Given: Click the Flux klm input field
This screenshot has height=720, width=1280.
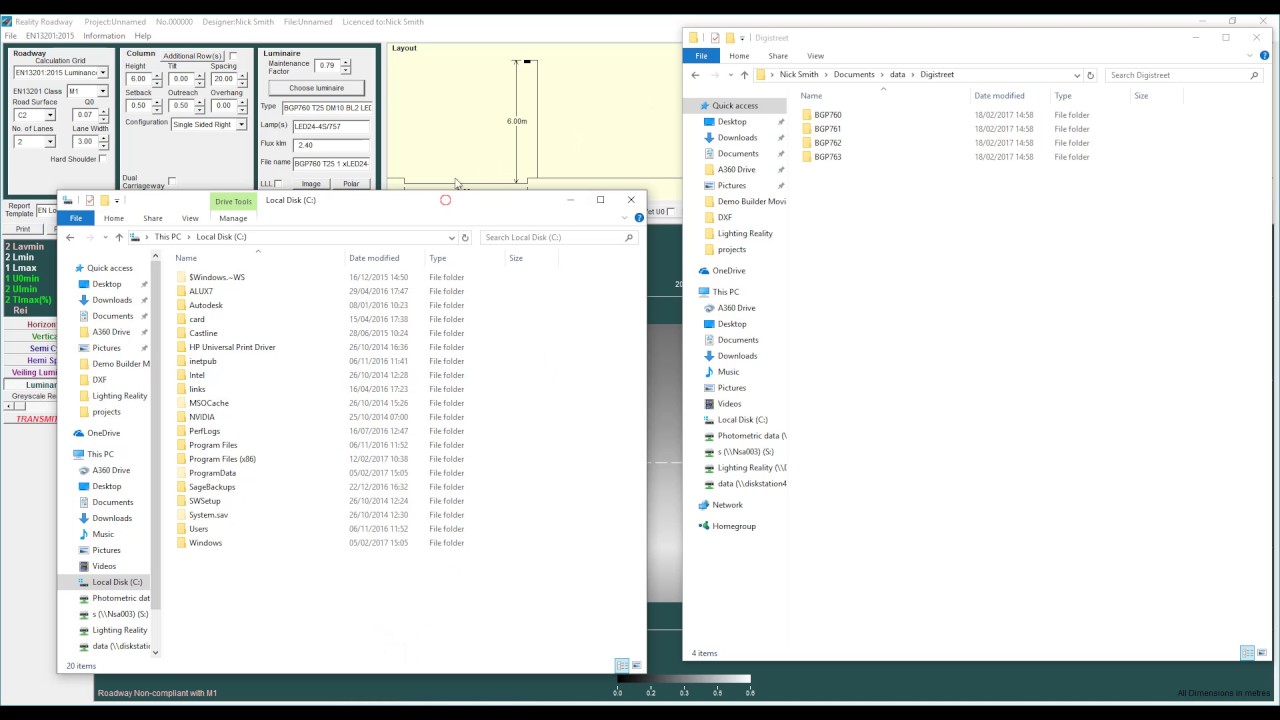Looking at the screenshot, I should (332, 145).
